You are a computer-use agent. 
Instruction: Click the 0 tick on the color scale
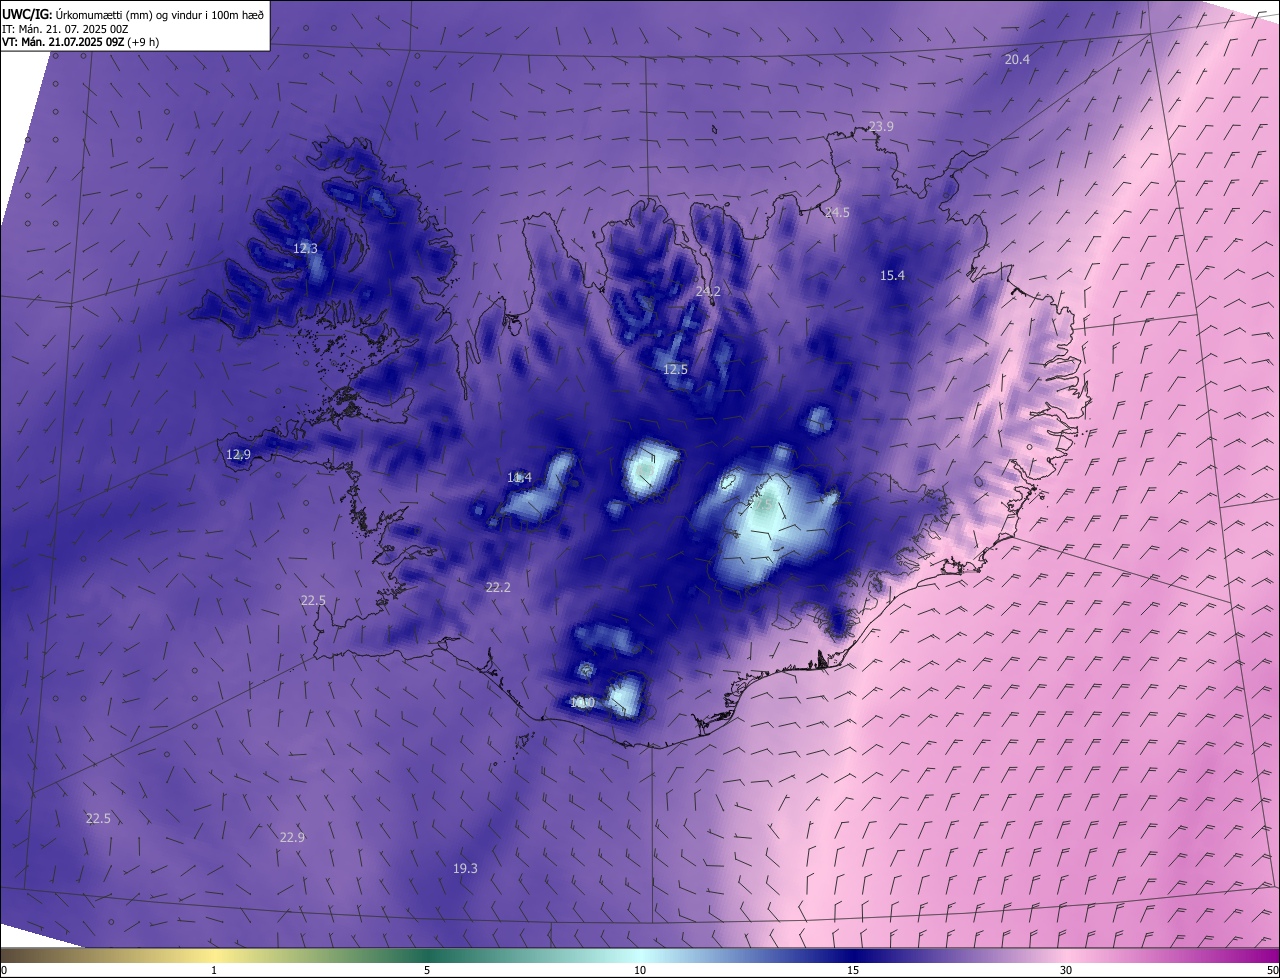pyautogui.click(x=4, y=970)
